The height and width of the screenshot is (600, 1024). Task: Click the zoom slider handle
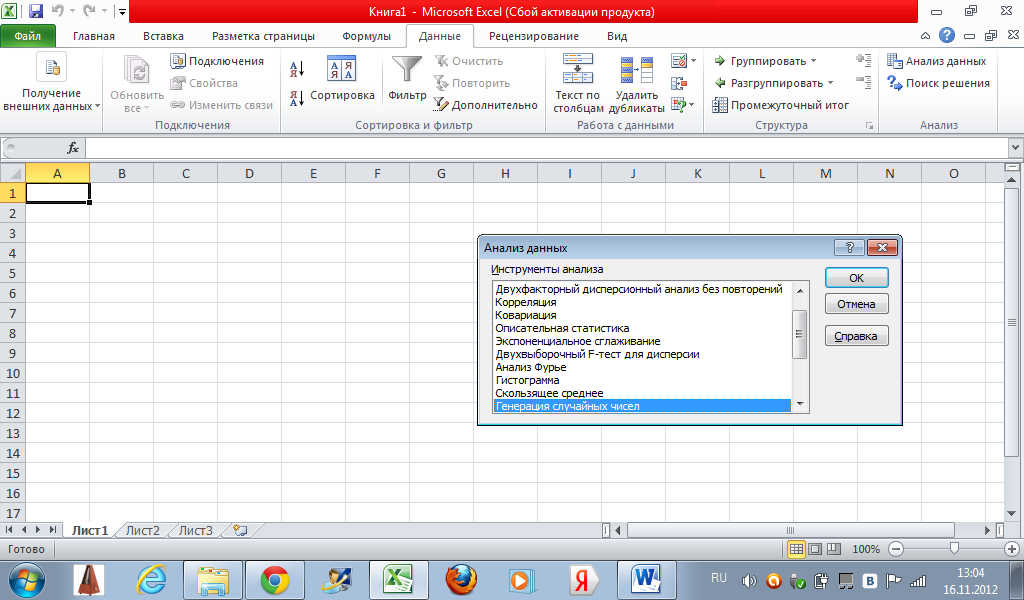tap(954, 549)
